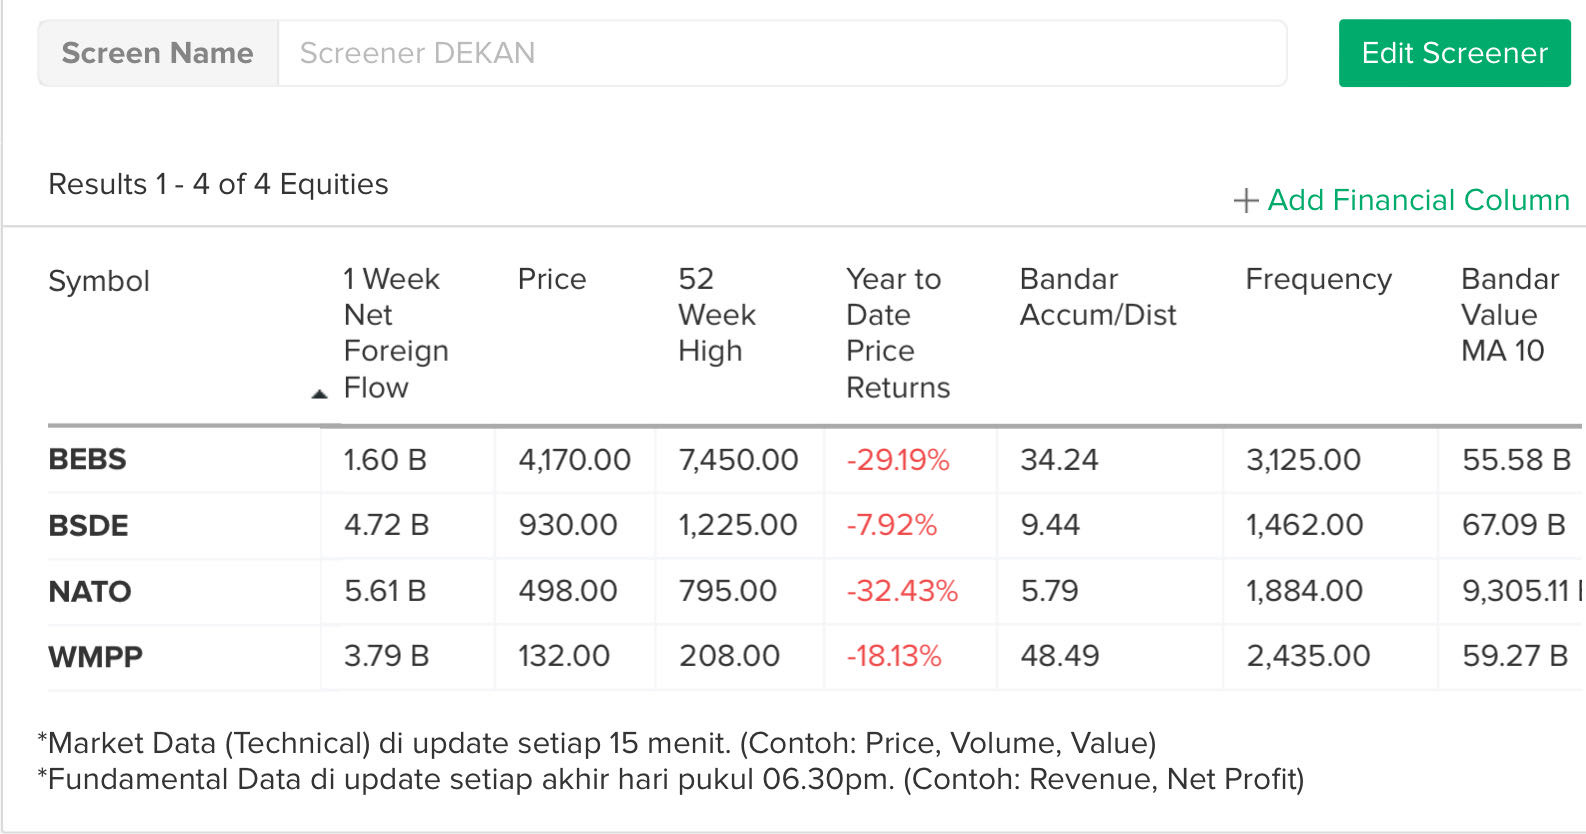Viewport: 1586px width, 834px height.
Task: Sort by Bandar Value MA 10
Action: (1509, 315)
